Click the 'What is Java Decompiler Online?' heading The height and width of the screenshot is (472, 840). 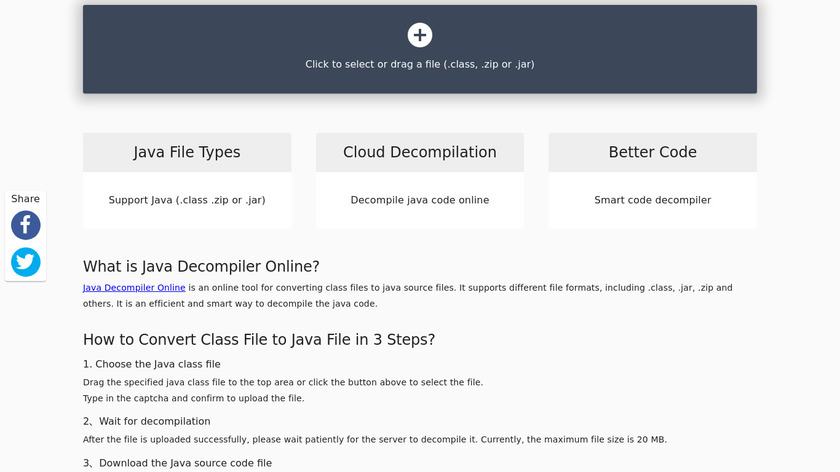201,266
